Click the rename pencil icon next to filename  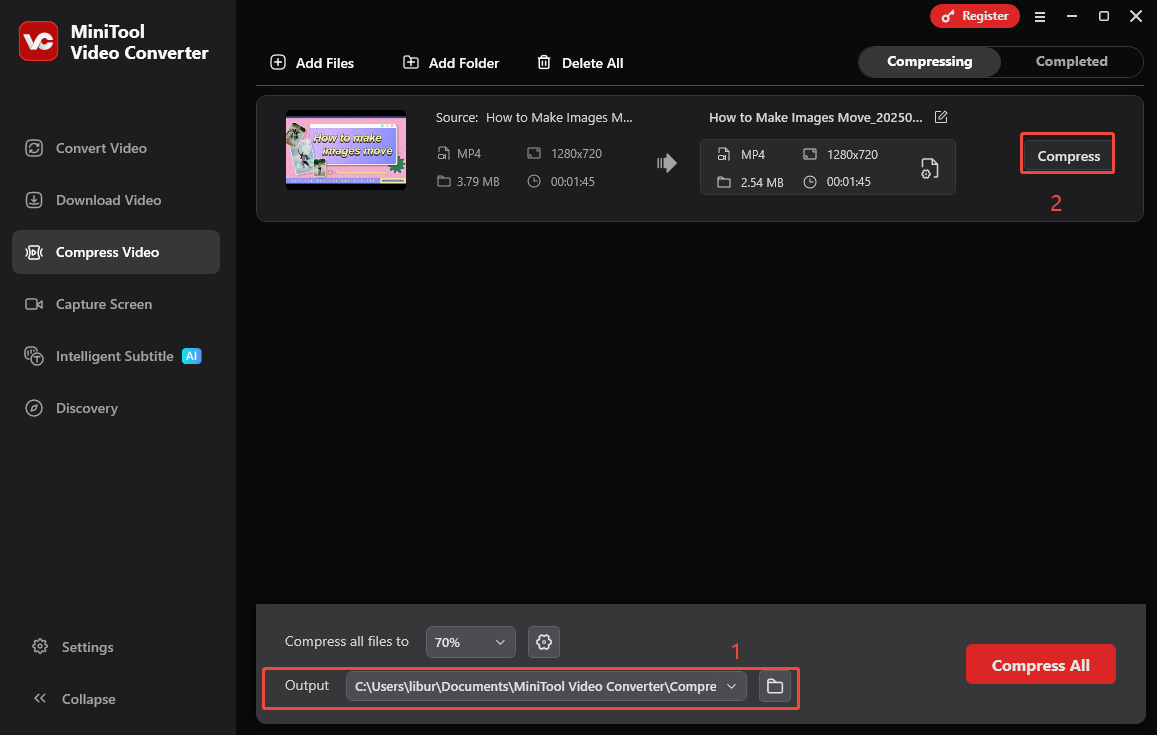940,117
